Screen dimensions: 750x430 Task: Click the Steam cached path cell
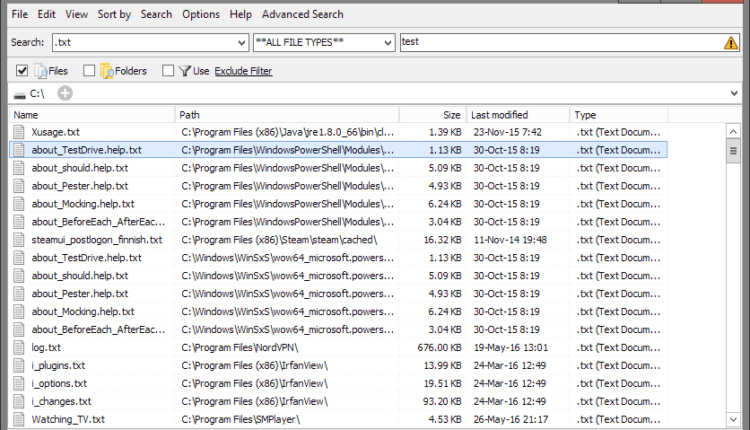279,240
